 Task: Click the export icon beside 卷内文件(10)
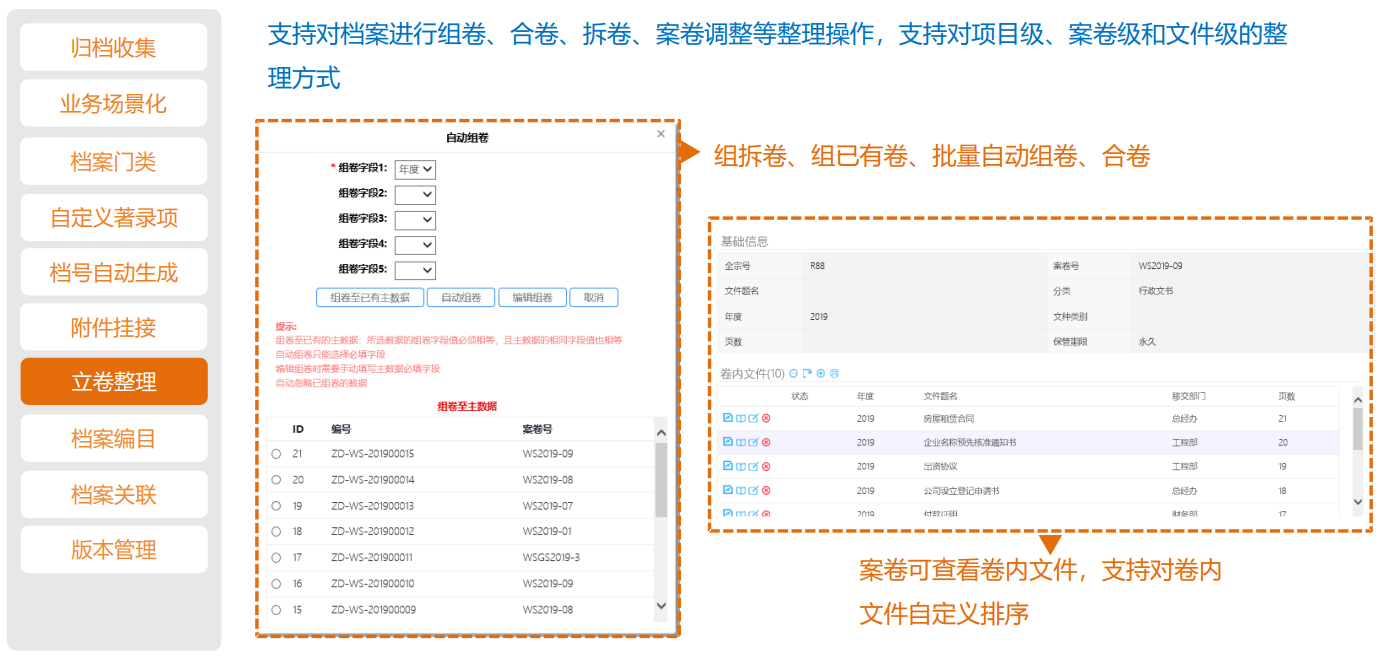point(807,374)
